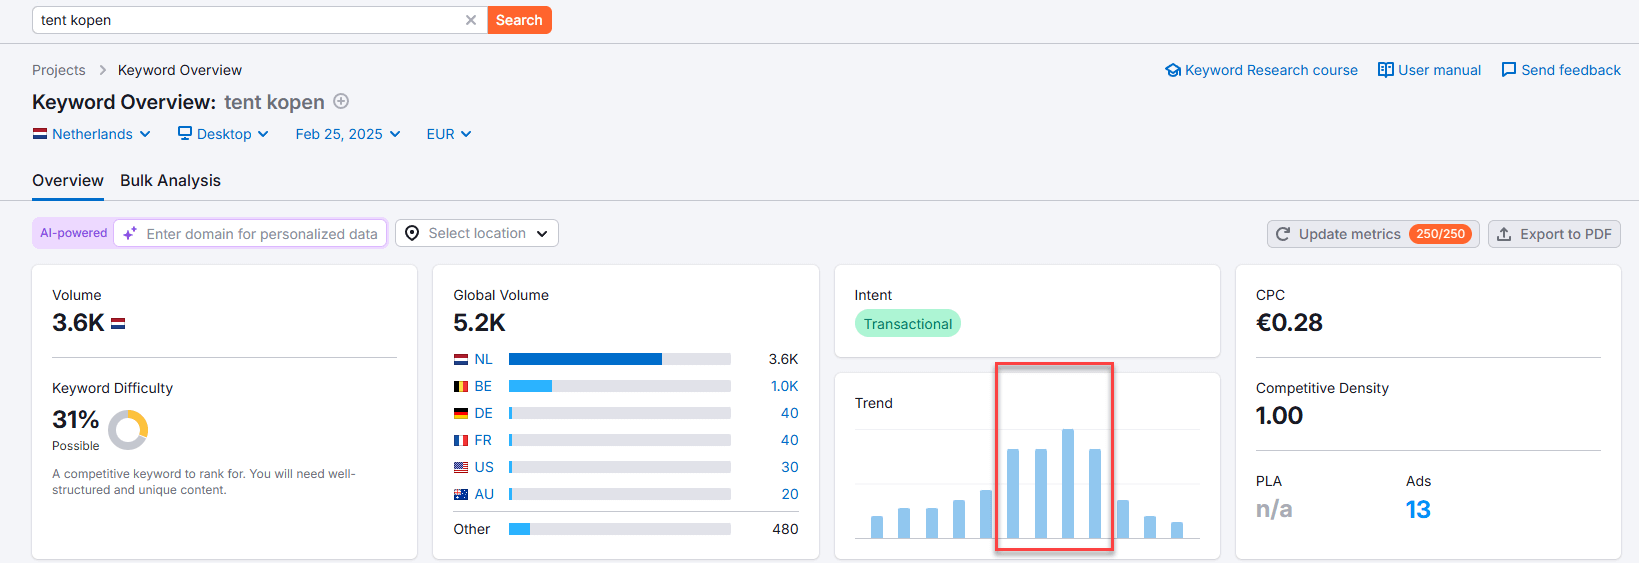Viewport: 1639px width, 563px height.
Task: Click the tent kopen search input
Action: point(250,20)
